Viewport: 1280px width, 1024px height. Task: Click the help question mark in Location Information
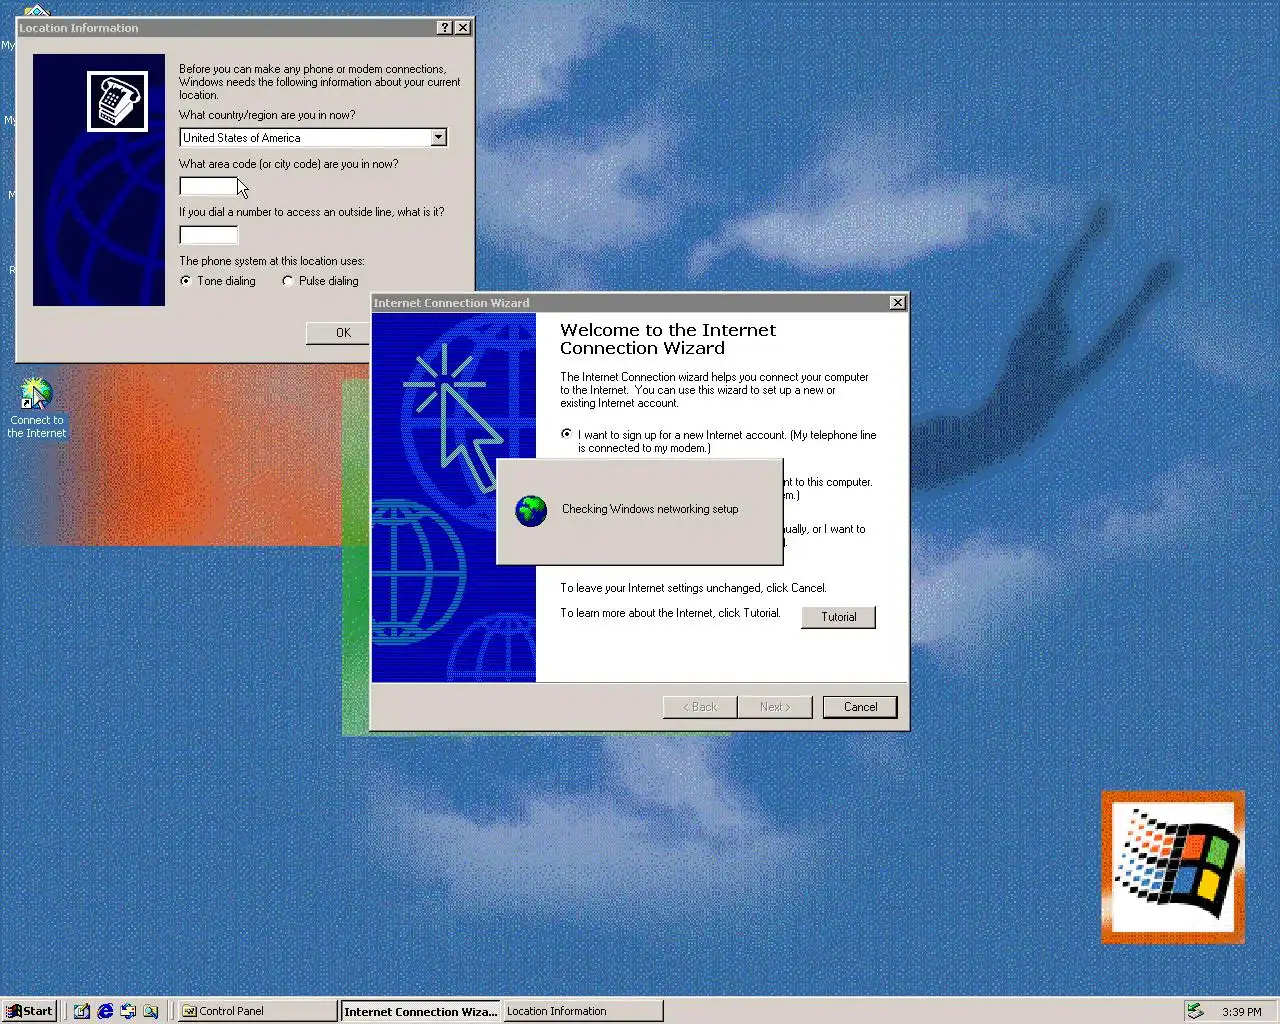[x=445, y=28]
